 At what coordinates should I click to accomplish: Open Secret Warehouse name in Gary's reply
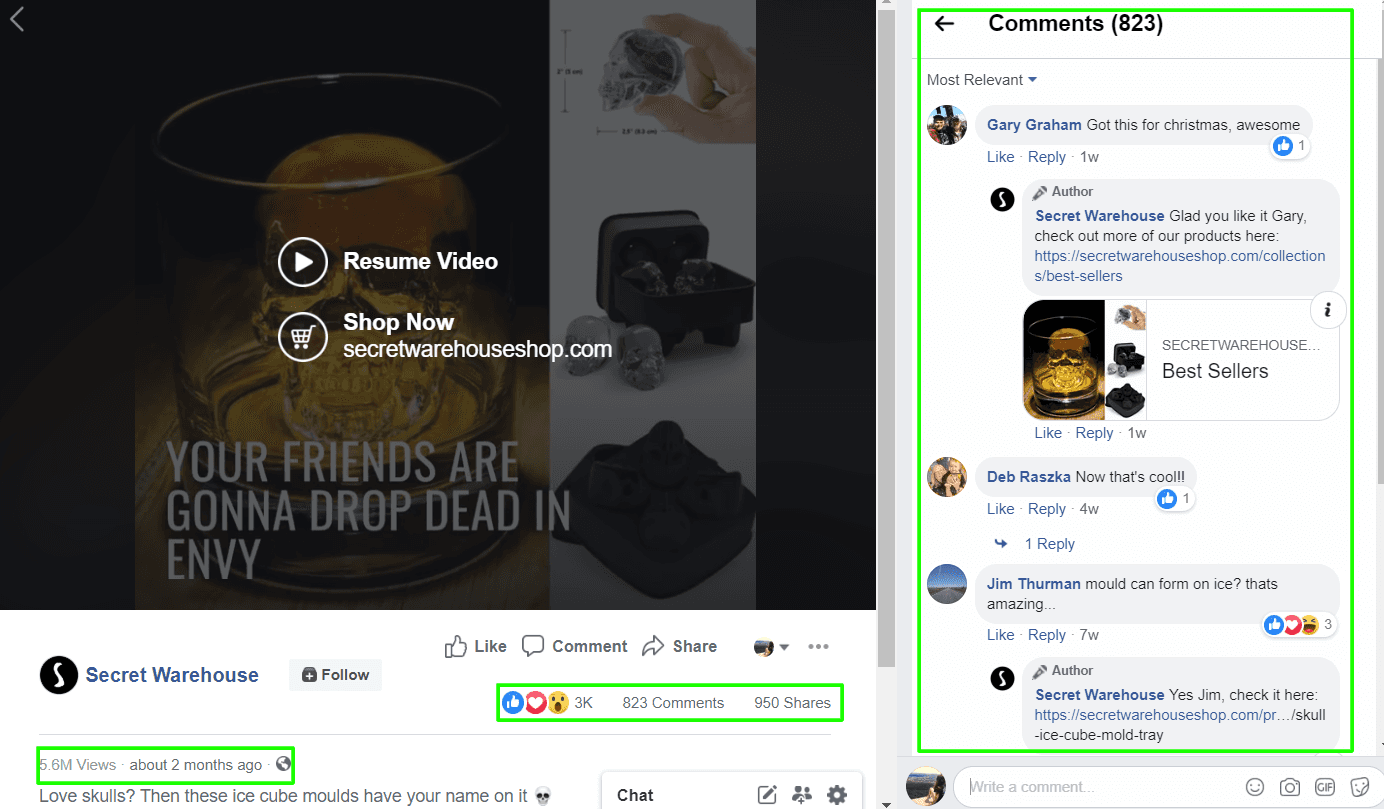click(1100, 216)
